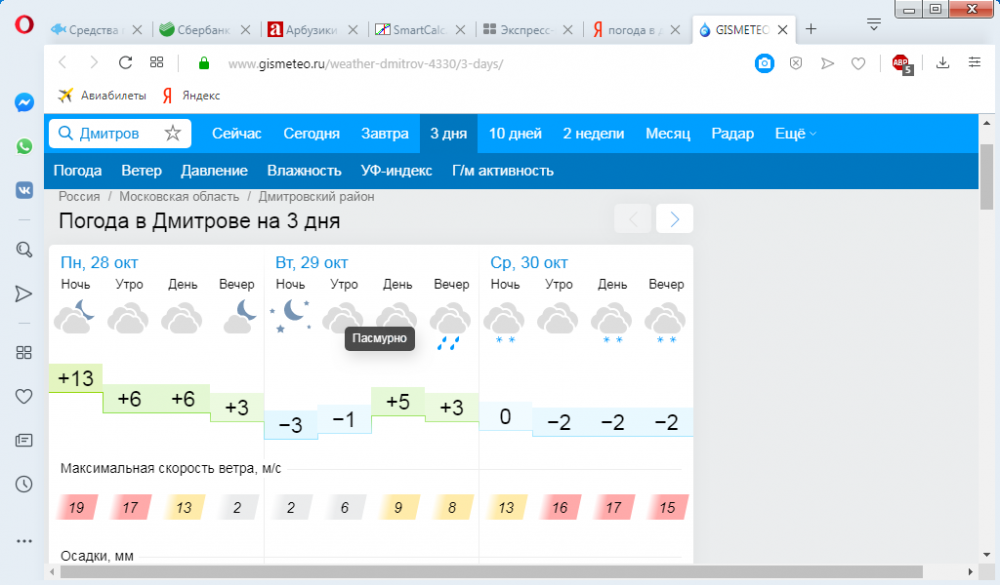This screenshot has width=1000, height=585.
Task: Open the Авиабилеты bookmark
Action: [x=103, y=96]
